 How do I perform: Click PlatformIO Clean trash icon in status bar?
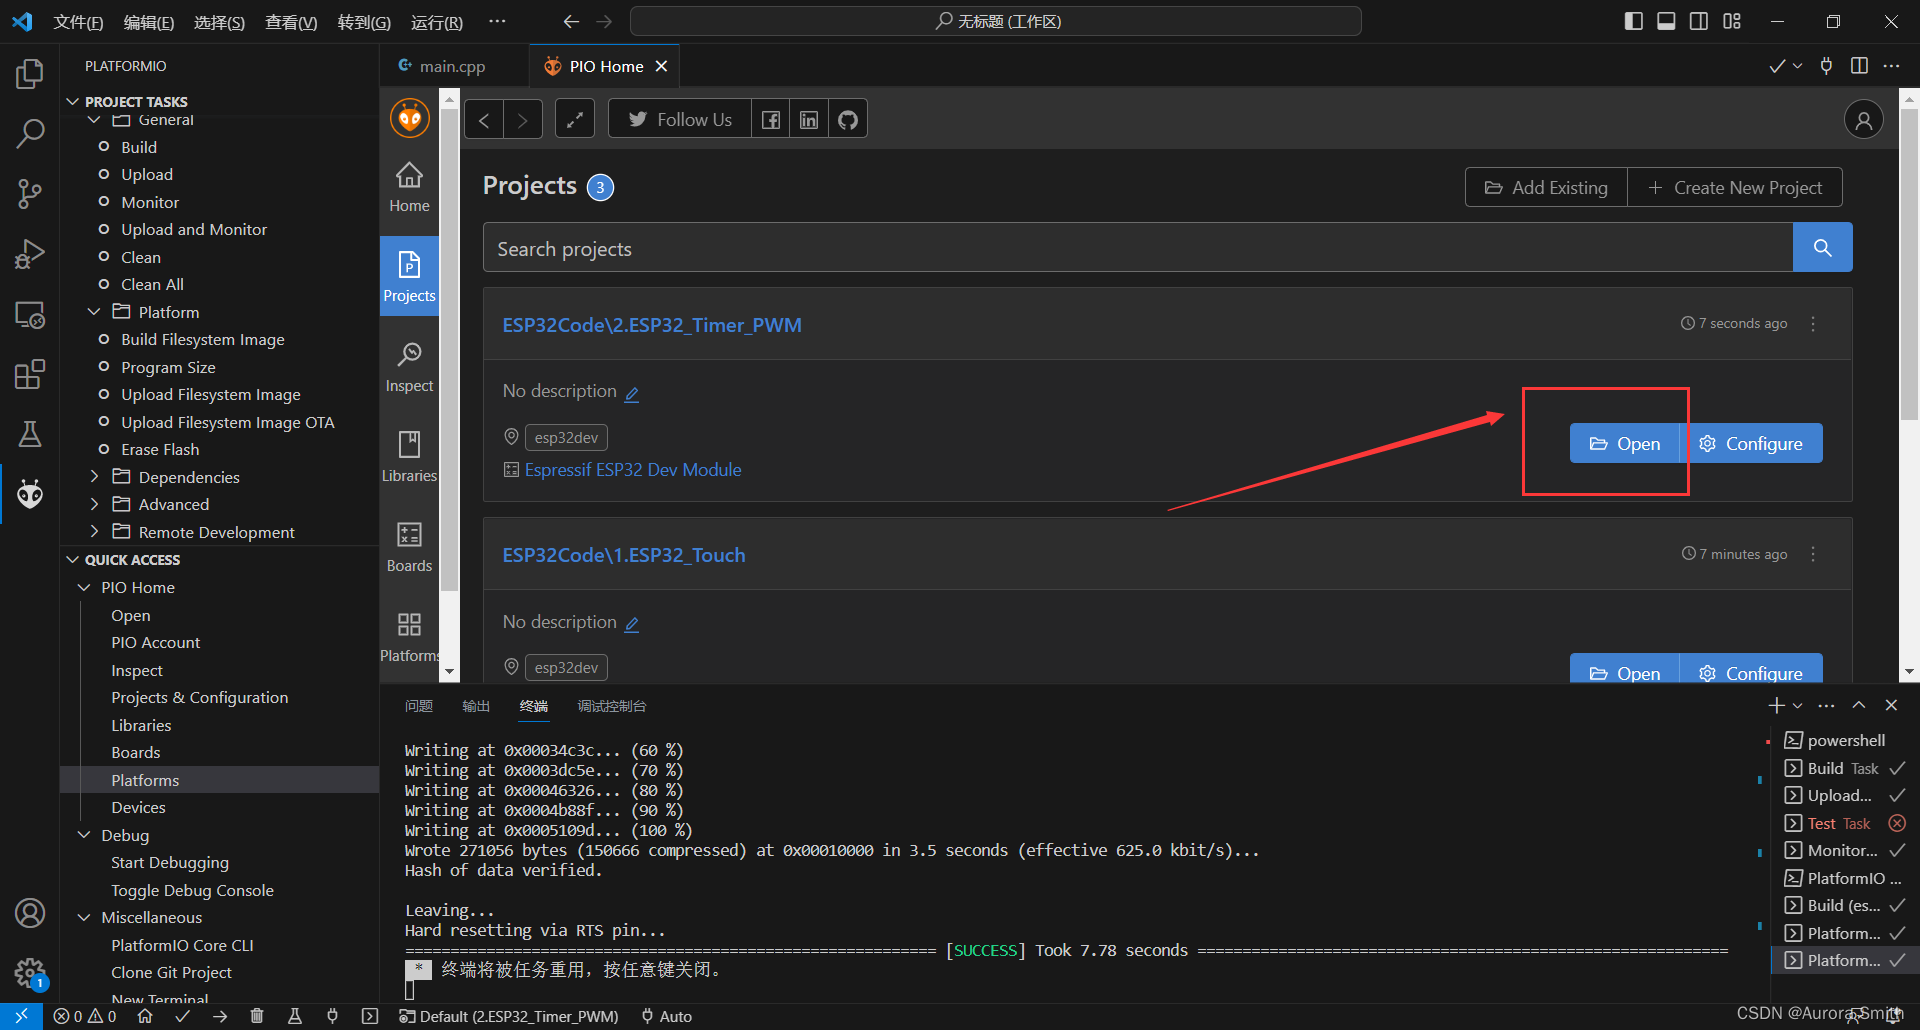point(257,1016)
